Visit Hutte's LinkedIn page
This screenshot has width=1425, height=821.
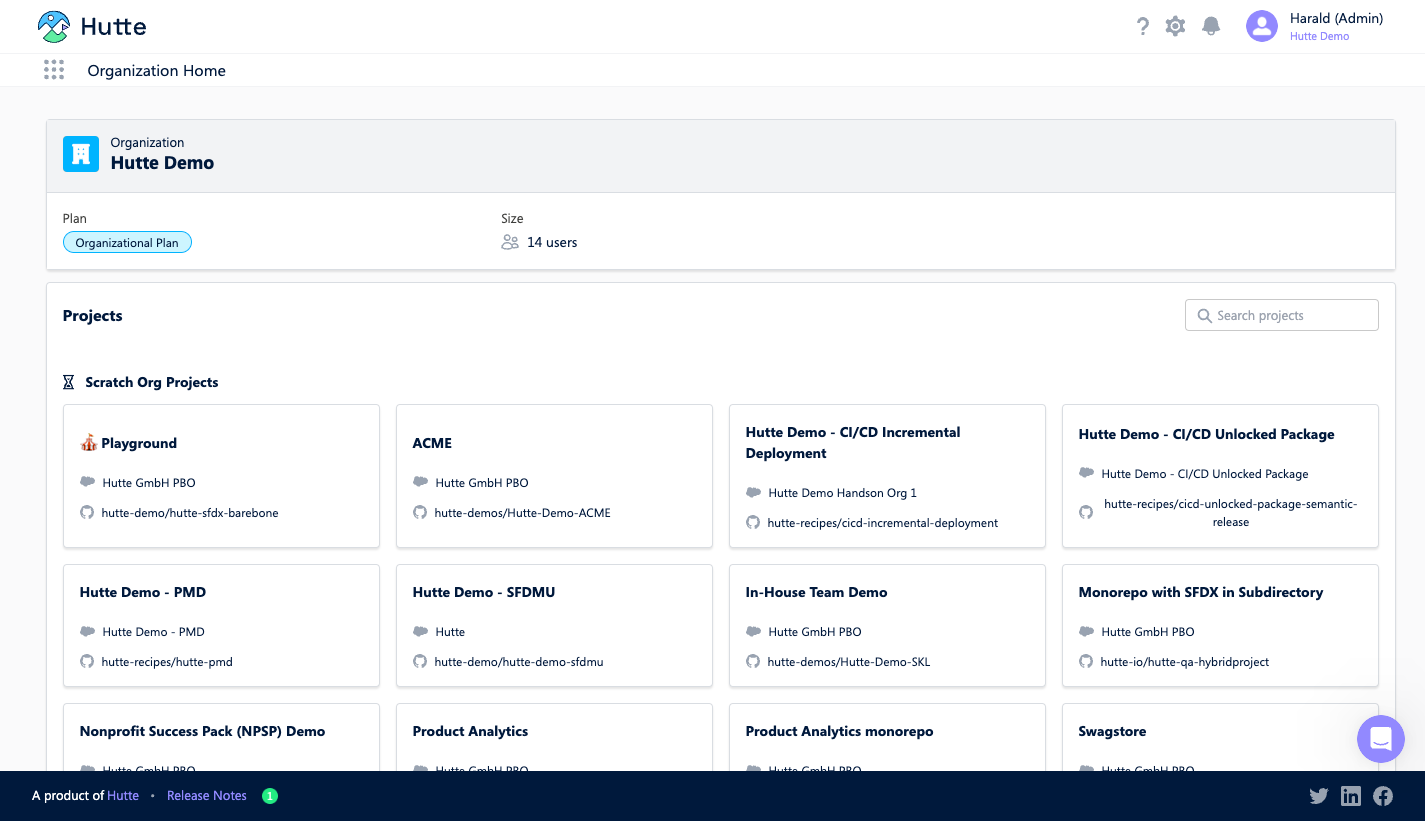tap(1351, 796)
